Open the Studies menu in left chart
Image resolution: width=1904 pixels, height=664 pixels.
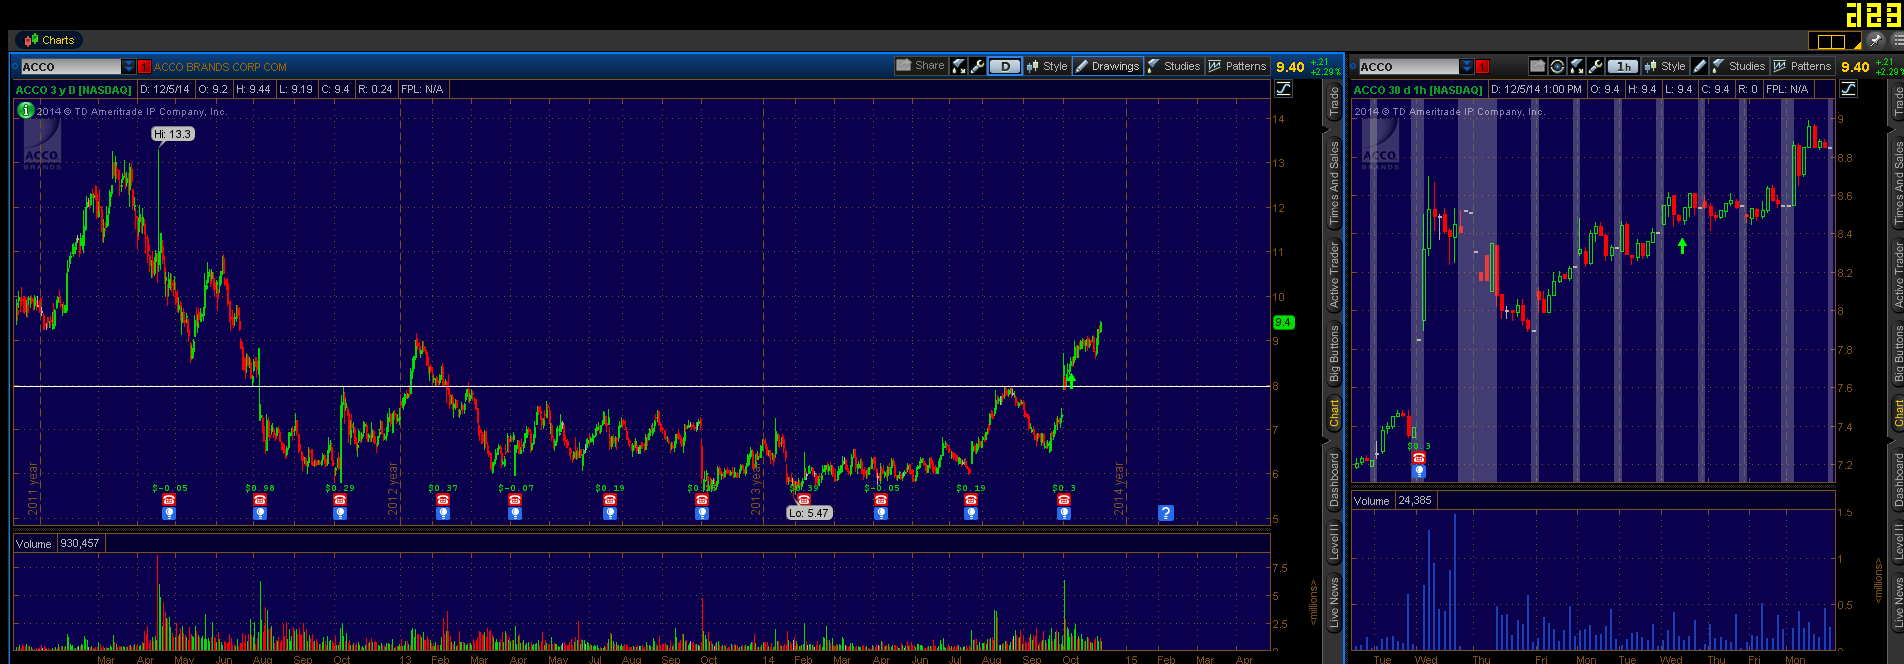pos(1174,66)
